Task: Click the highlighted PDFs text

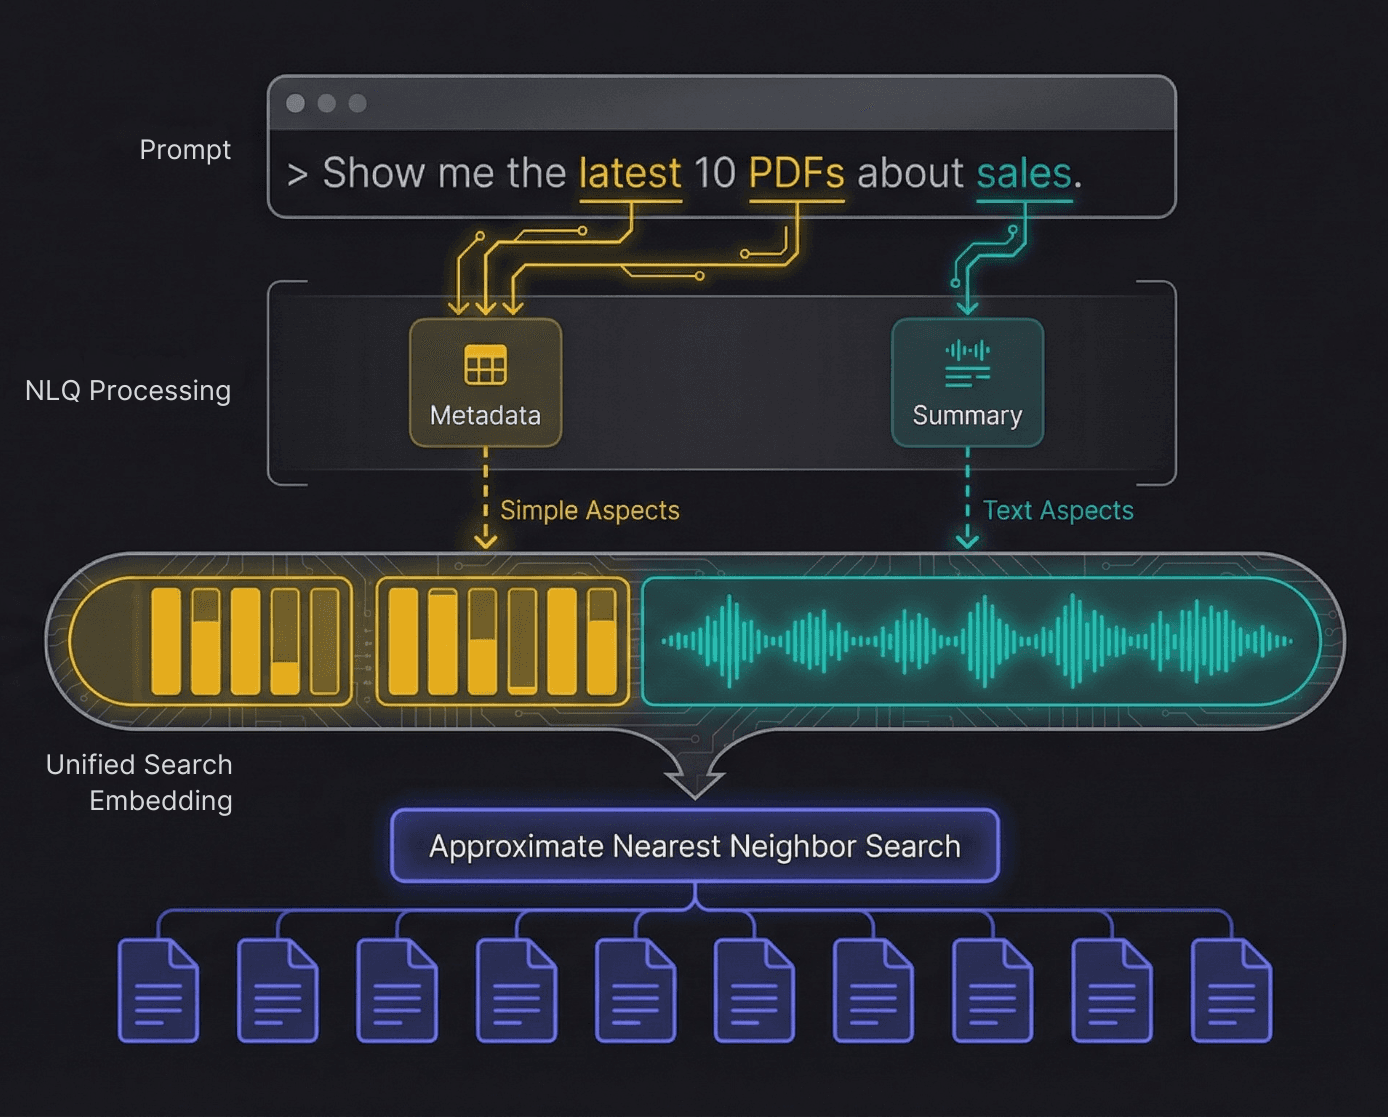Action: point(795,172)
